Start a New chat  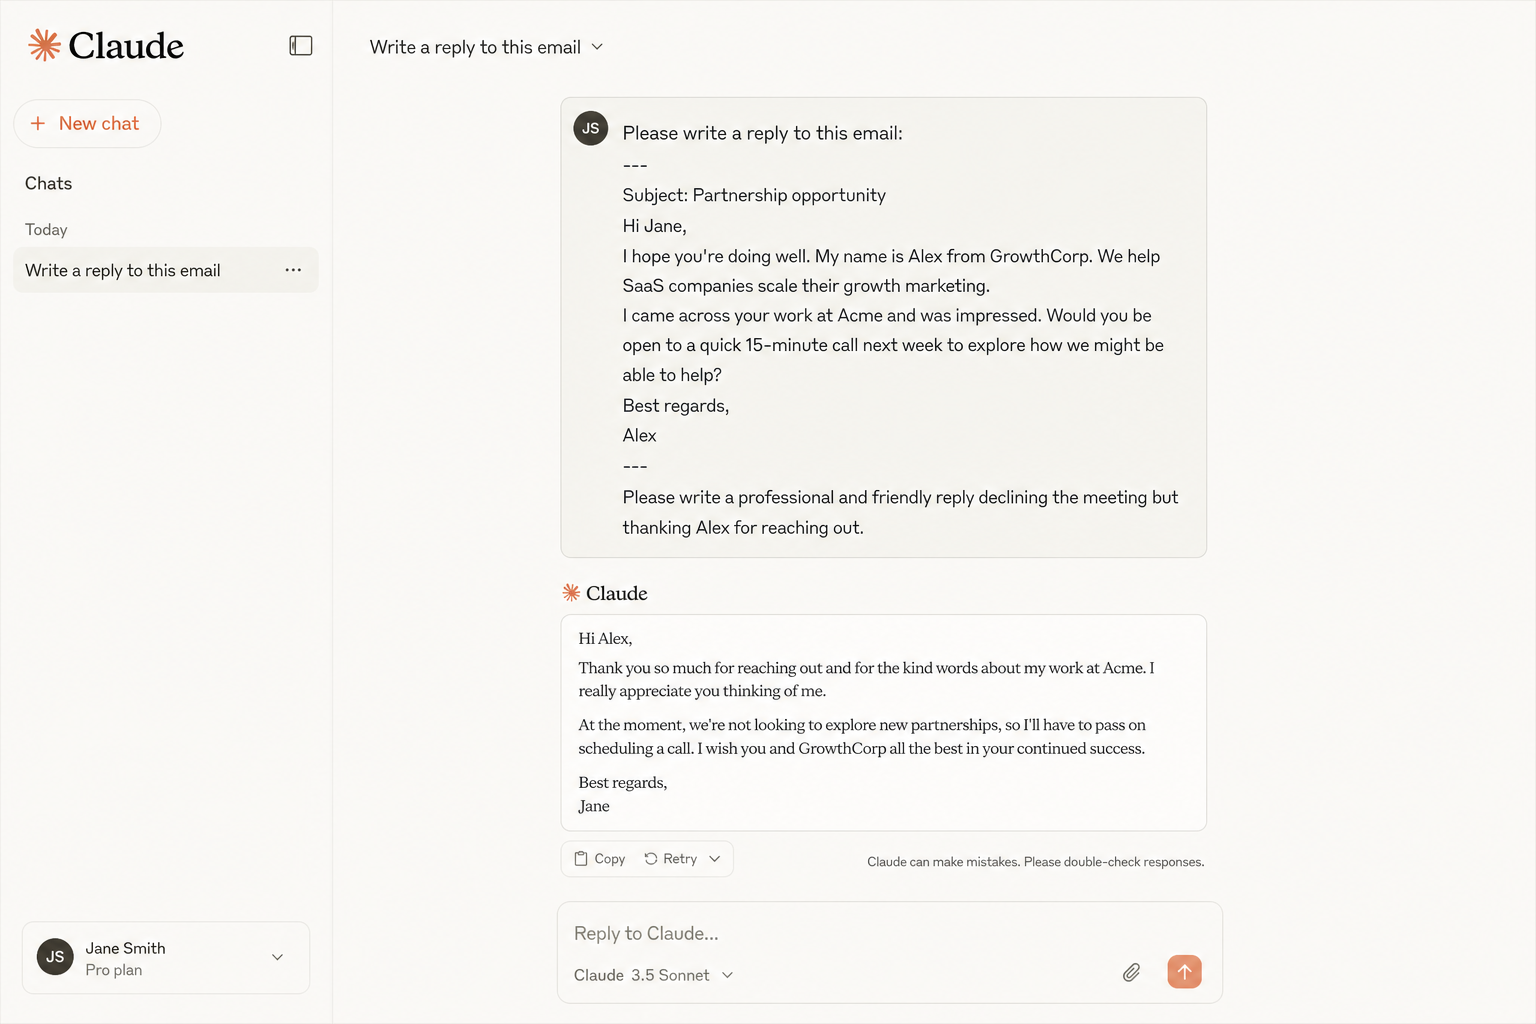87,124
